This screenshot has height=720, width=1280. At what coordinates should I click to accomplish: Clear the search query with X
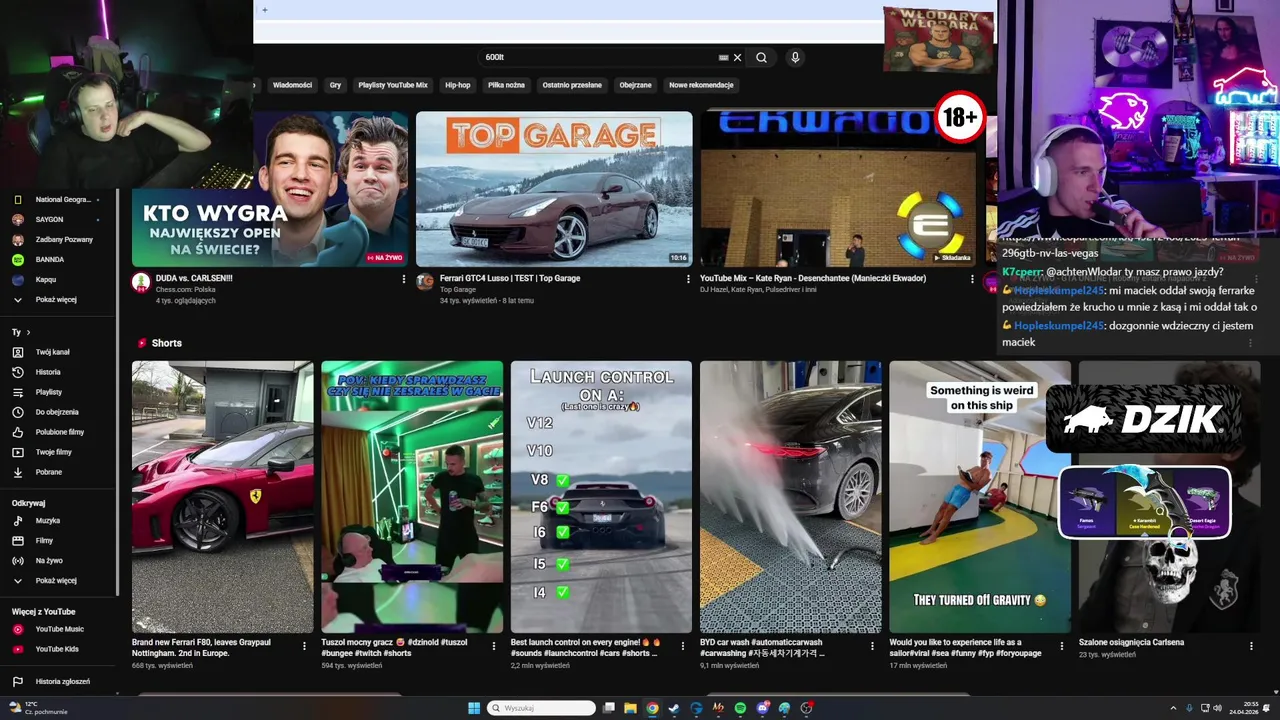coord(738,57)
